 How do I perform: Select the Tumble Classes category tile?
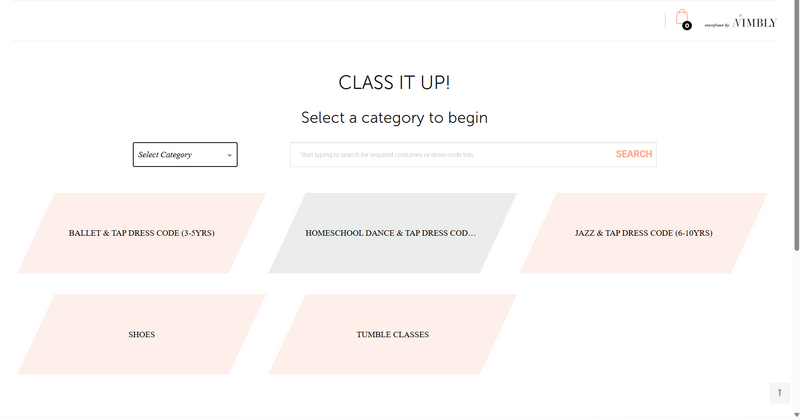click(x=391, y=334)
